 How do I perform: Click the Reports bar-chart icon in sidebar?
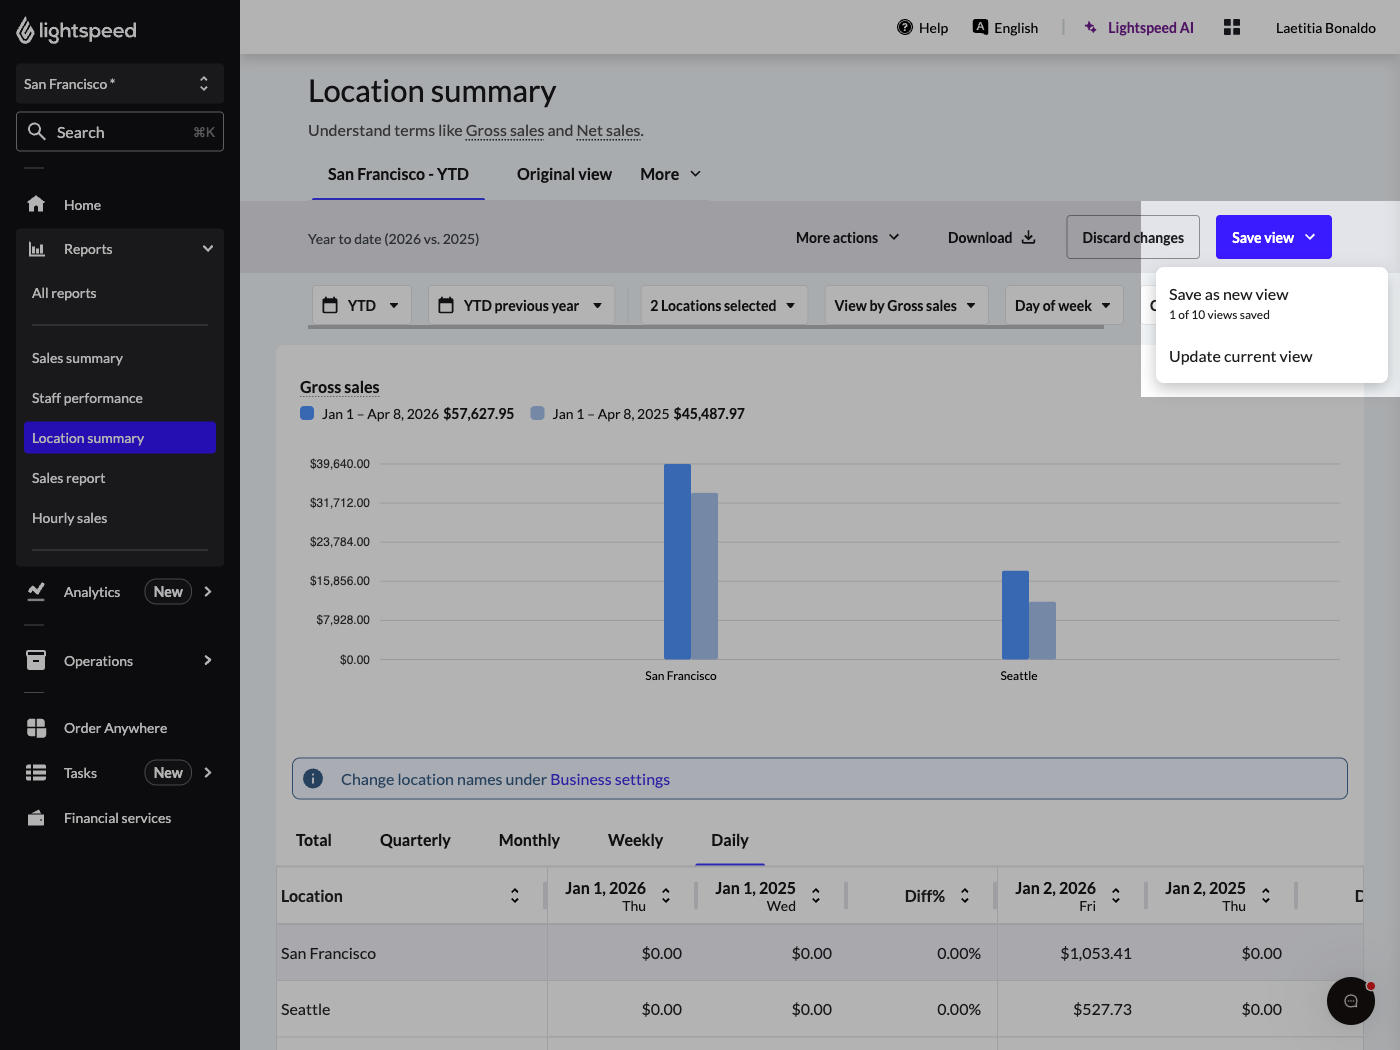click(36, 248)
